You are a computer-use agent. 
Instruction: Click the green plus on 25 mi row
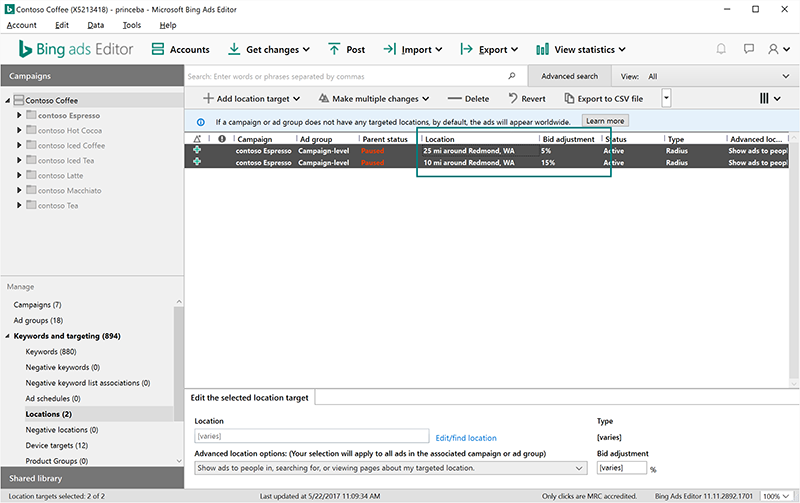(197, 150)
